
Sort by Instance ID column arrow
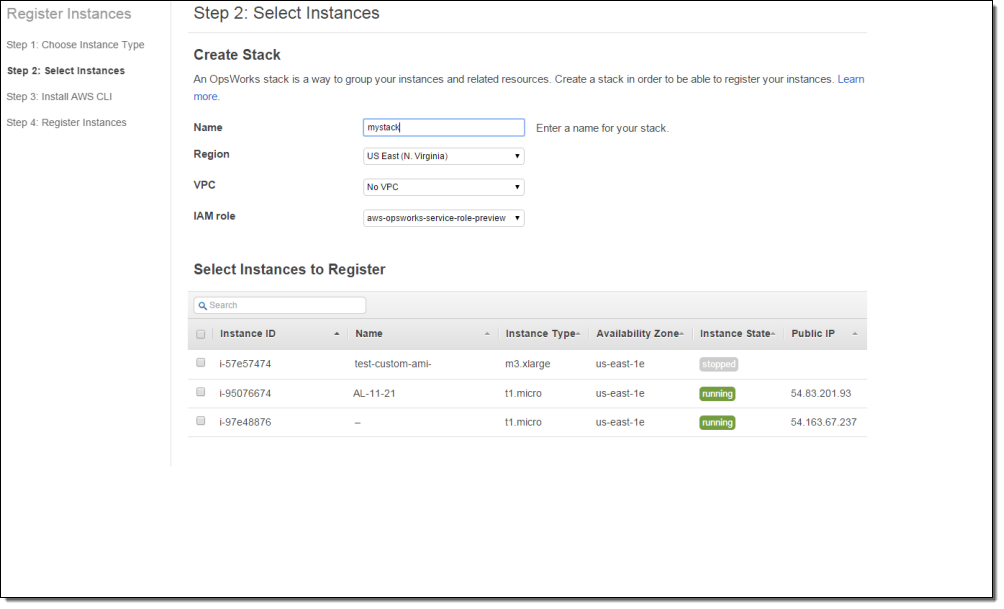click(336, 334)
